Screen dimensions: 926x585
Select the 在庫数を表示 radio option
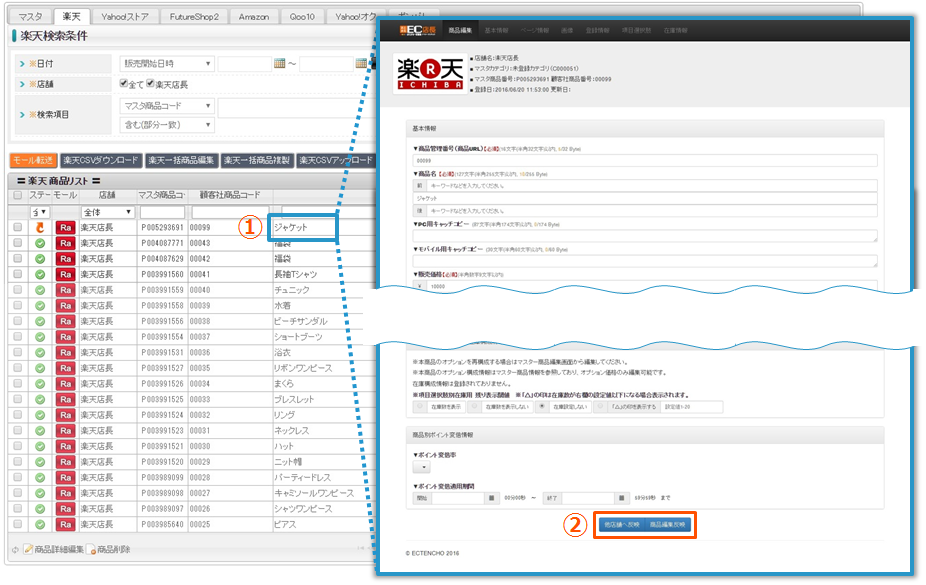420,407
